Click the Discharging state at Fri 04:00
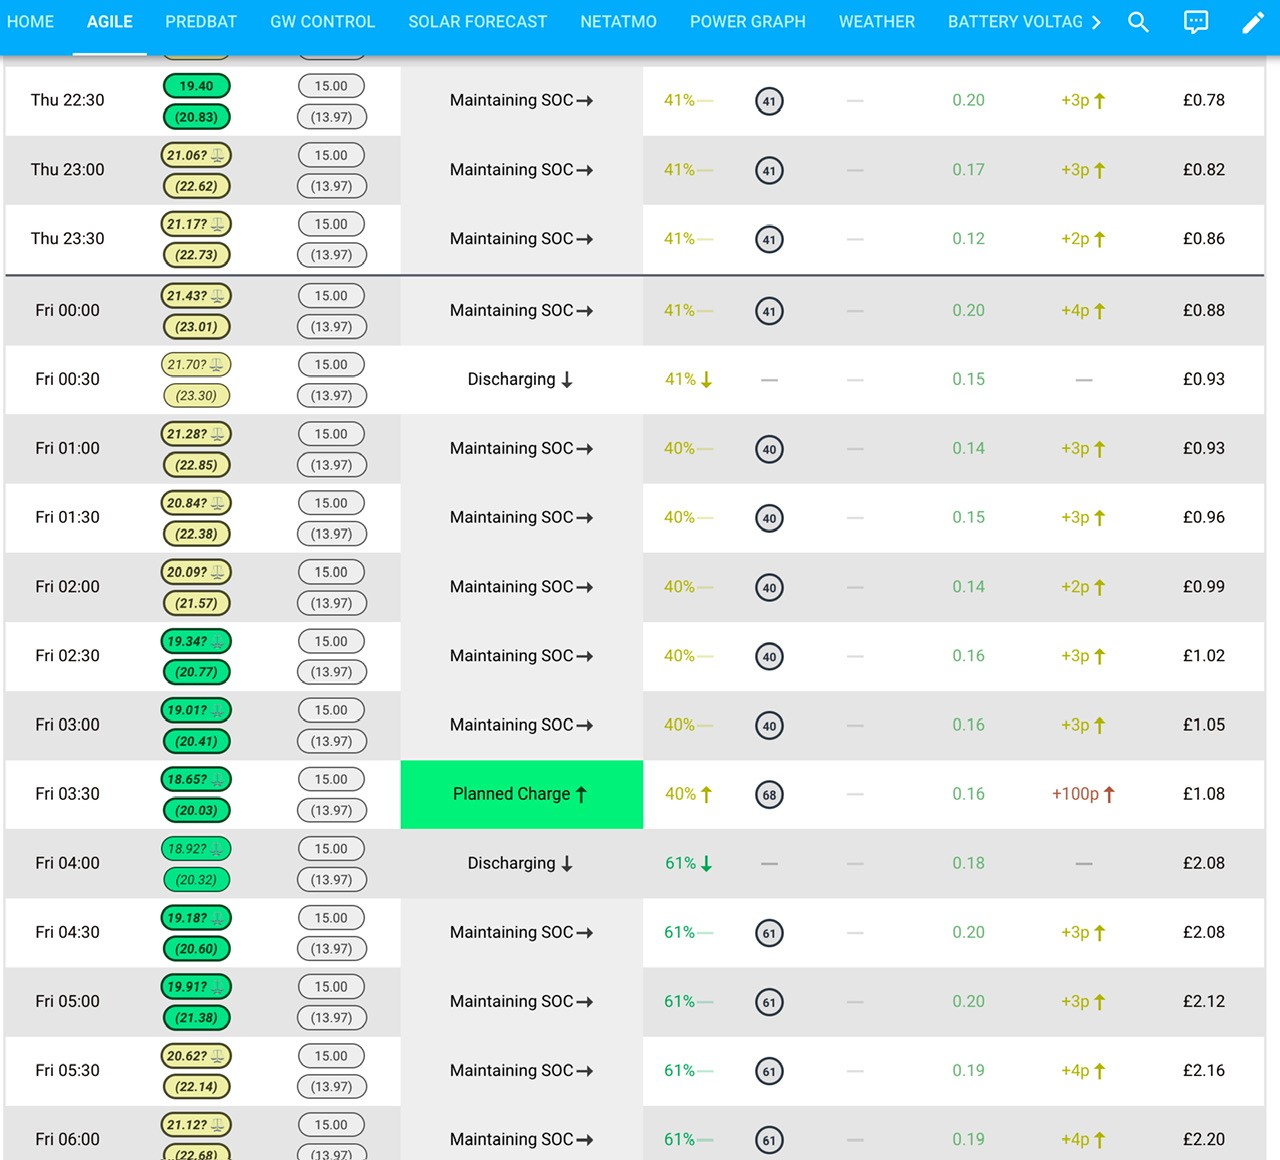Viewport: 1280px width, 1160px height. [x=520, y=863]
